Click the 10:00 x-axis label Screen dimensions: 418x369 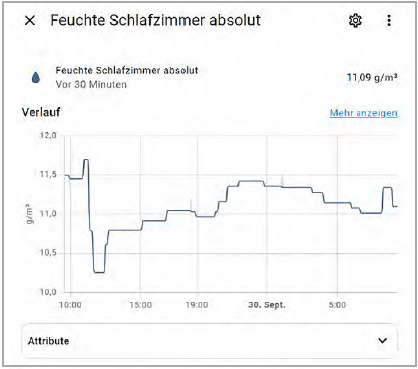(70, 305)
